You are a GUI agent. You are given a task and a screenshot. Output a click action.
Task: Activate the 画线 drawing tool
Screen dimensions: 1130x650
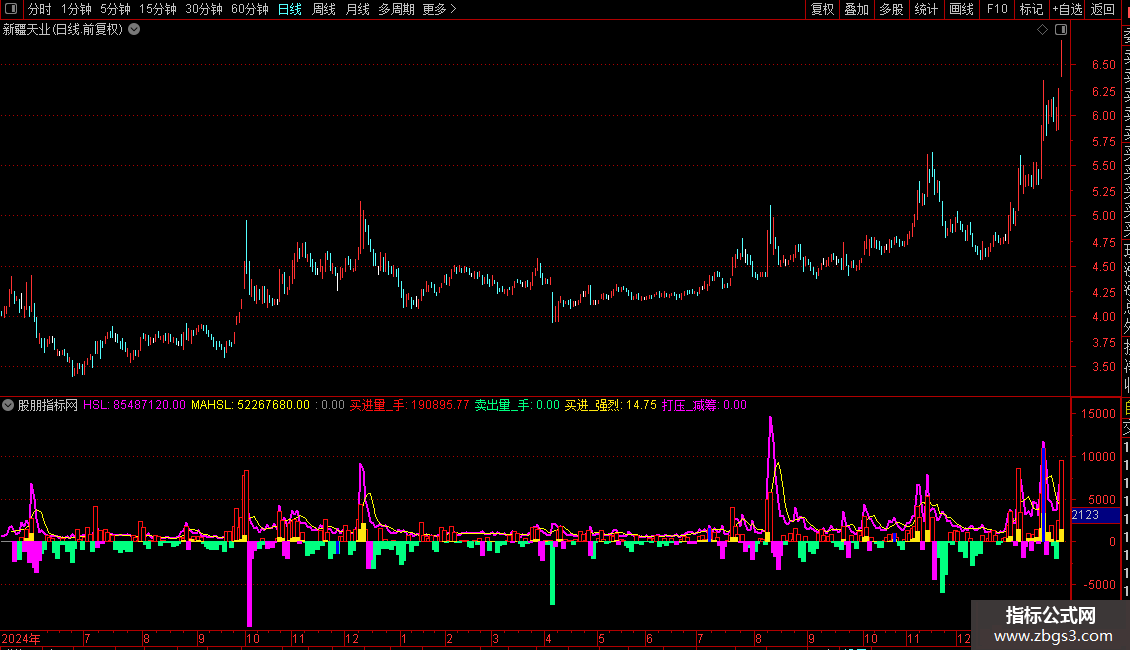[961, 9]
